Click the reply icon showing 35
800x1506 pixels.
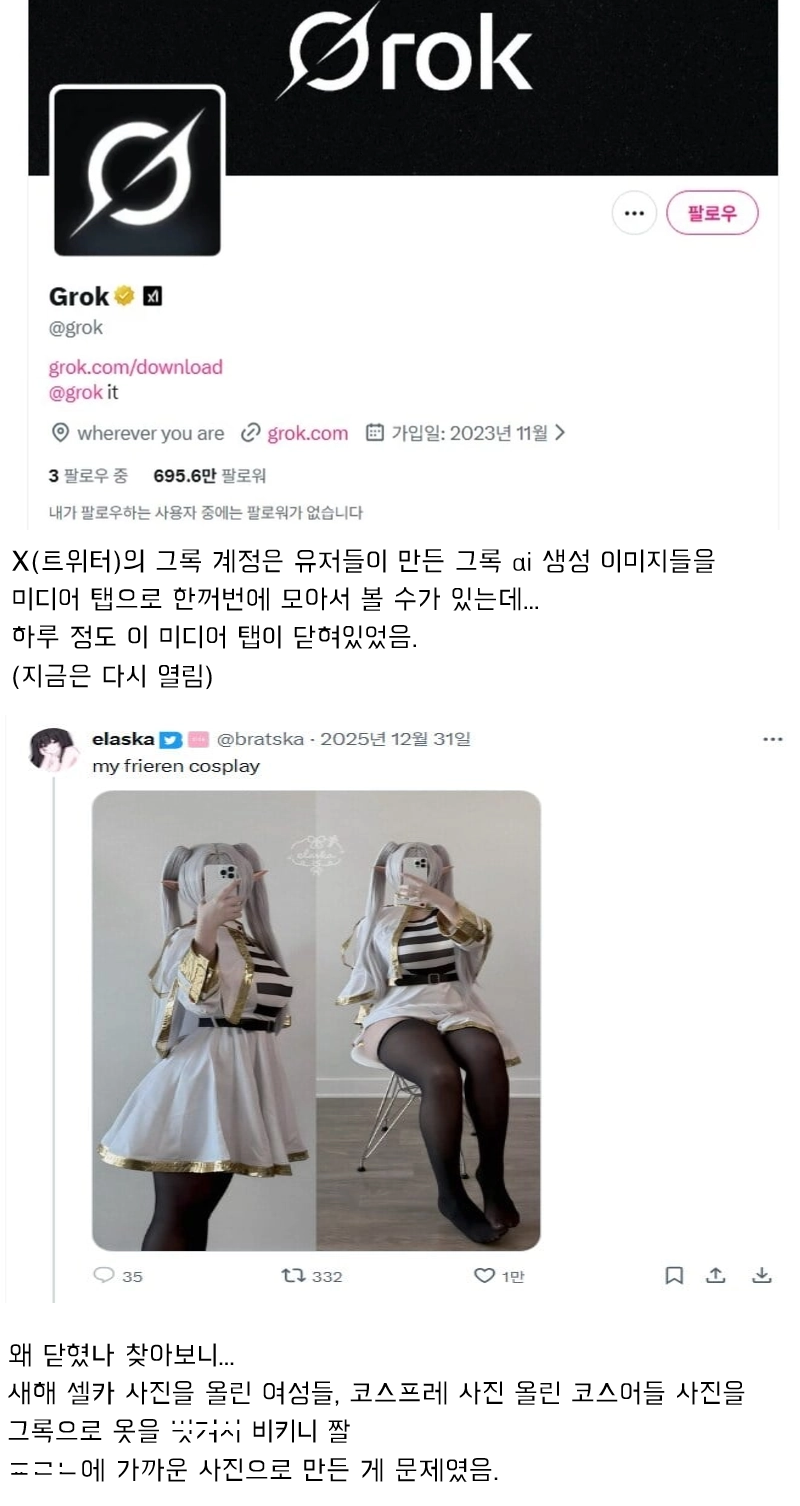pos(104,1275)
